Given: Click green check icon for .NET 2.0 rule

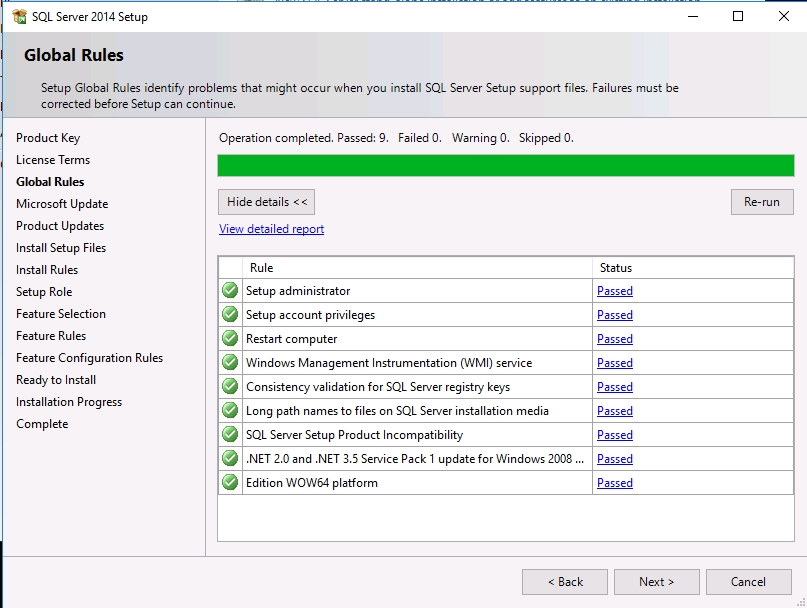Looking at the screenshot, I should tap(230, 458).
